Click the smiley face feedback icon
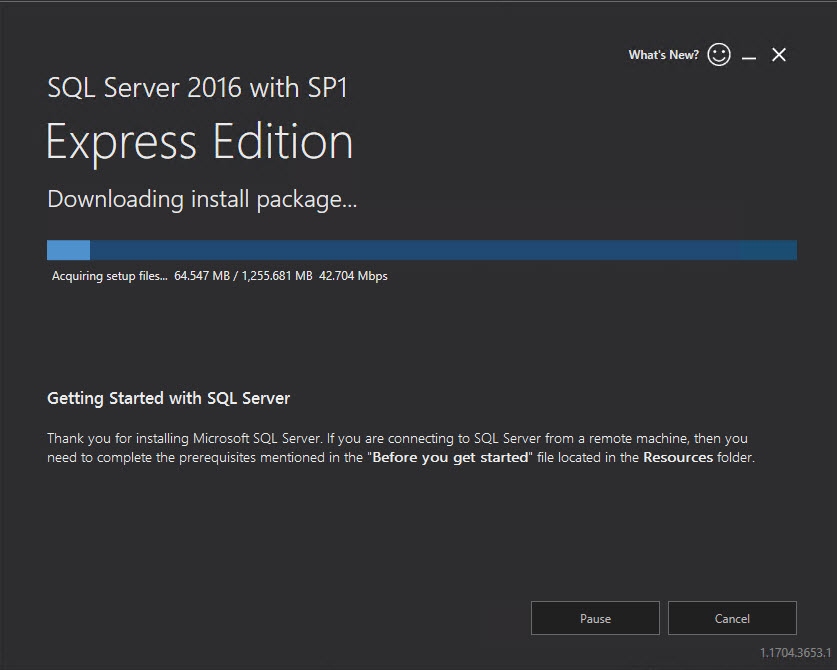 coord(719,55)
